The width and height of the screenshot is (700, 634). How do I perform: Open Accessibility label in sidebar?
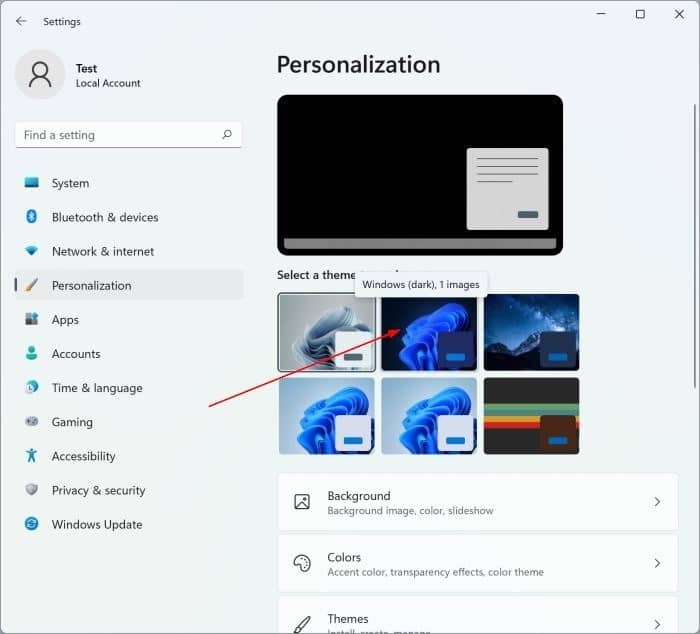click(x=83, y=456)
